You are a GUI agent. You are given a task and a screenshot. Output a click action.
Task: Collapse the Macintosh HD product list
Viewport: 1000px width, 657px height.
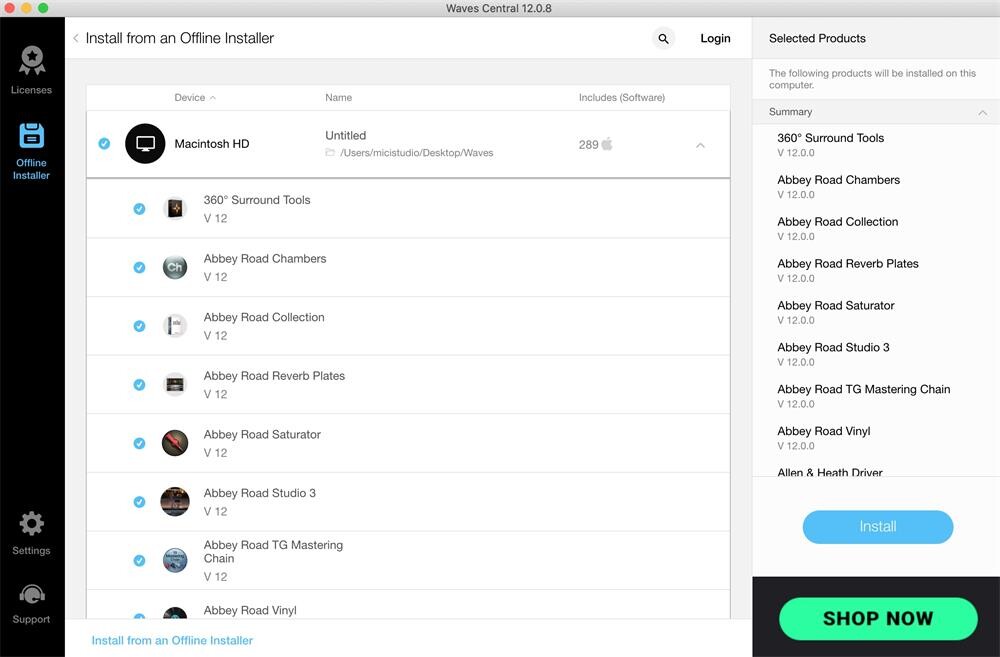point(700,145)
